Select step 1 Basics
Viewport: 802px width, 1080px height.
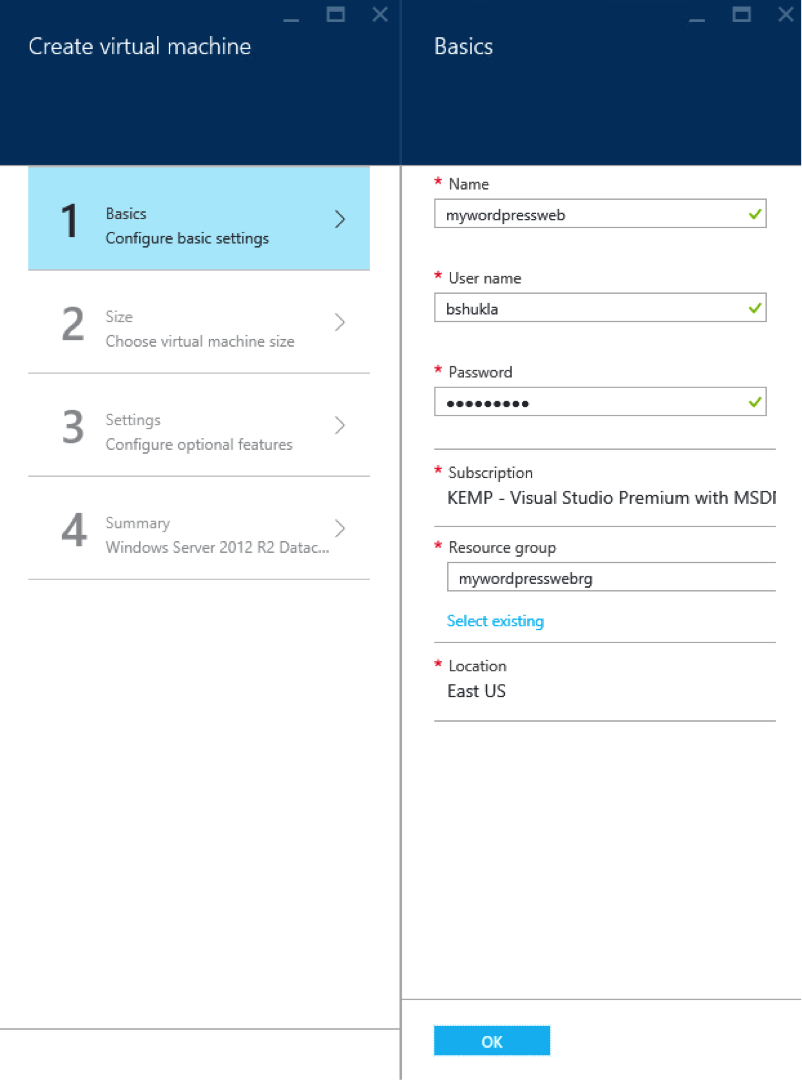198,219
